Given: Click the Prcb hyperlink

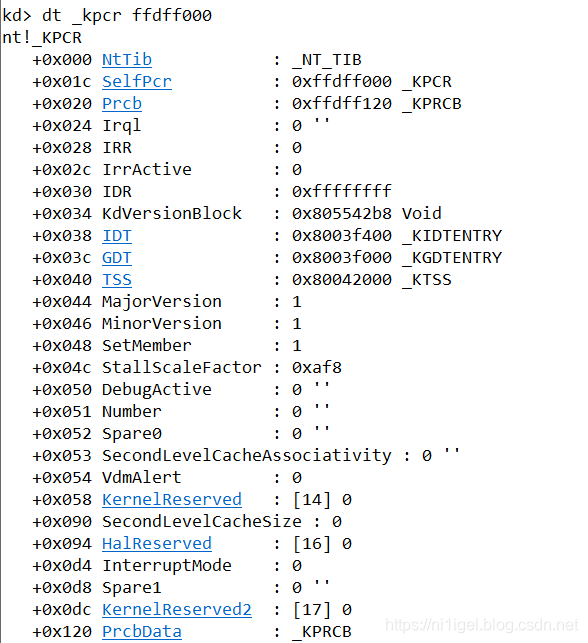Looking at the screenshot, I should [122, 104].
